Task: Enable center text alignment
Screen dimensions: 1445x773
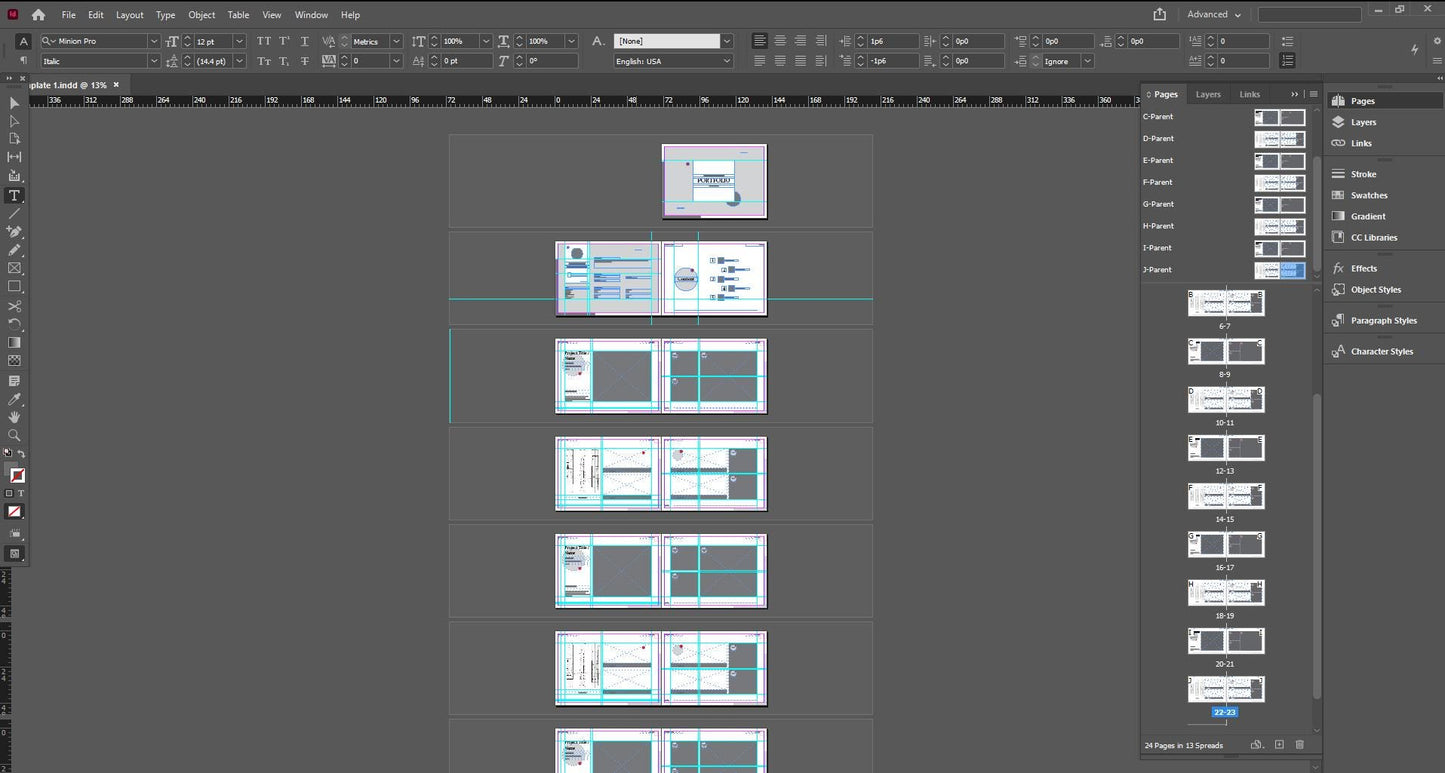Action: (780, 41)
